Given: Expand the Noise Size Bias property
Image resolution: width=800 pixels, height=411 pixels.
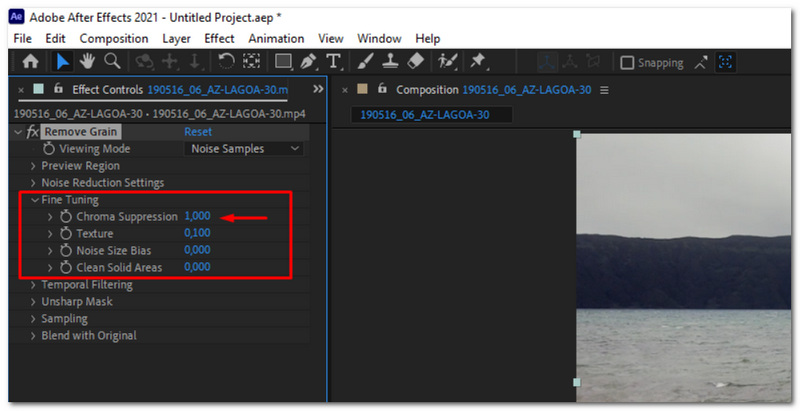Looking at the screenshot, I should click(50, 250).
